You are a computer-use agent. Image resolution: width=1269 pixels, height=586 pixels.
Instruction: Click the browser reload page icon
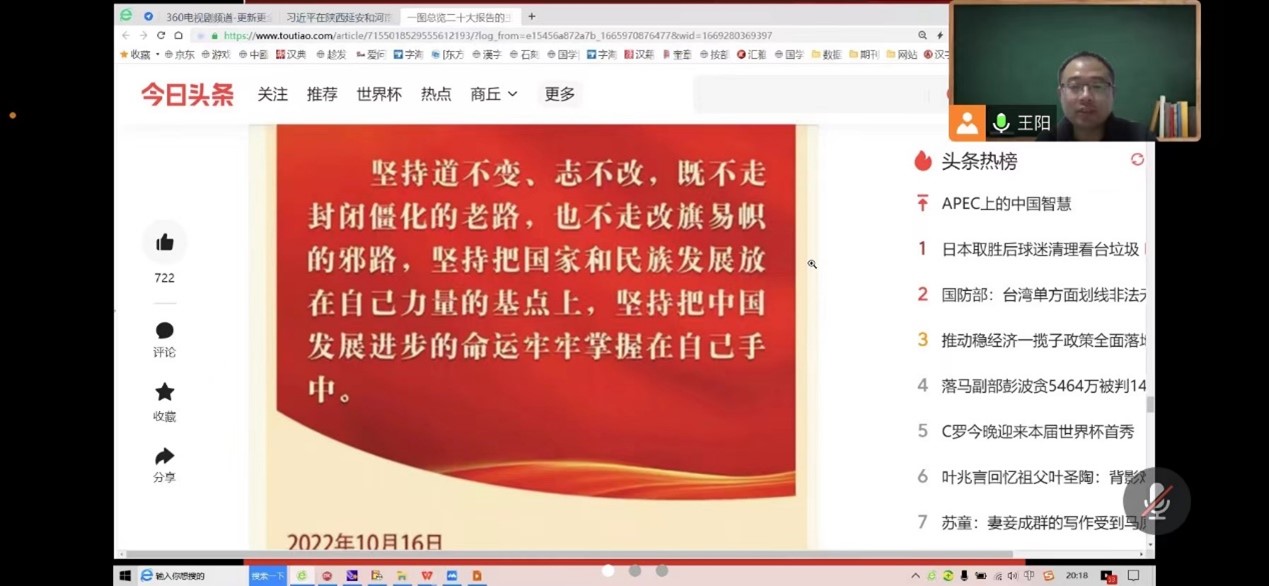161,35
